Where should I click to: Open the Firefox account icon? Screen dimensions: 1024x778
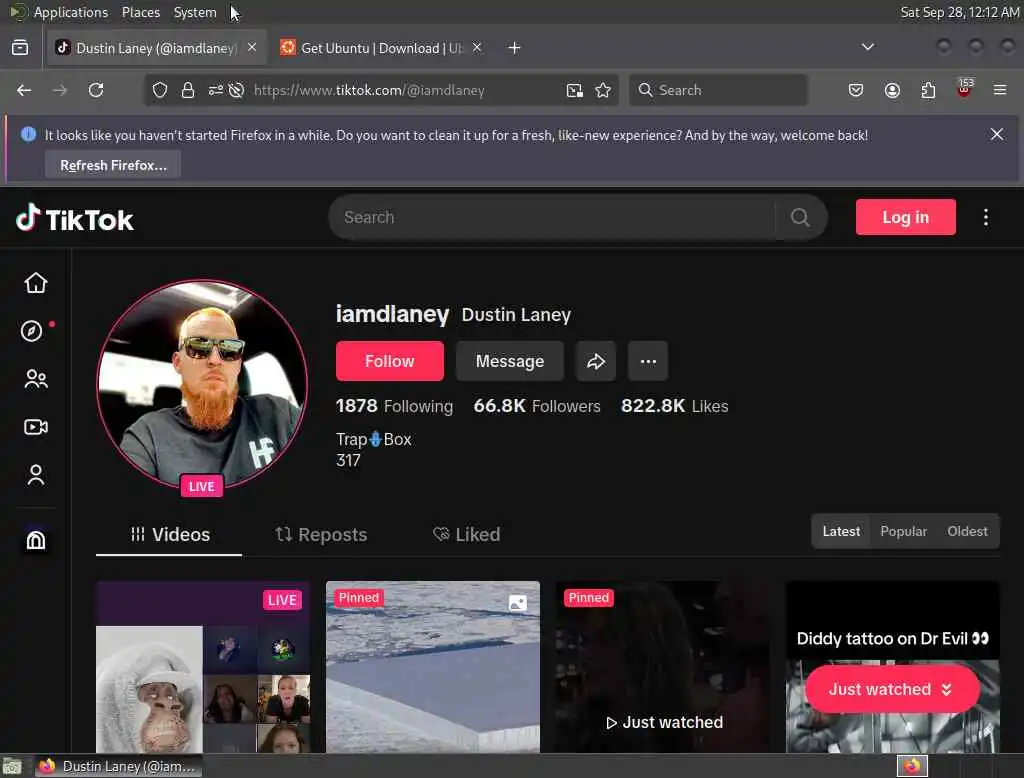coord(892,90)
